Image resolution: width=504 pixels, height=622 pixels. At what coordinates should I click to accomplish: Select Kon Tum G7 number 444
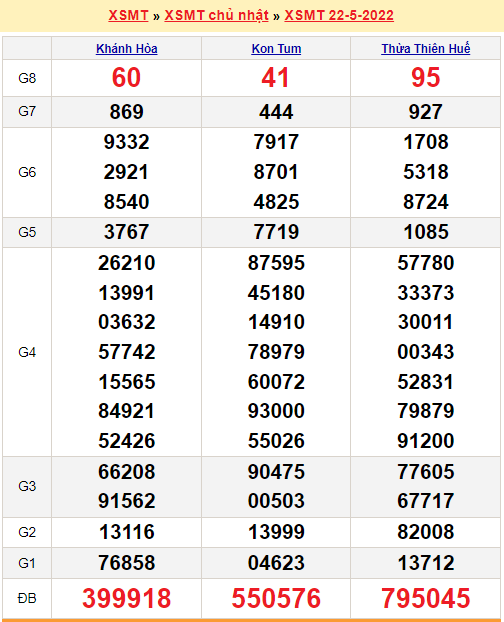click(x=276, y=112)
